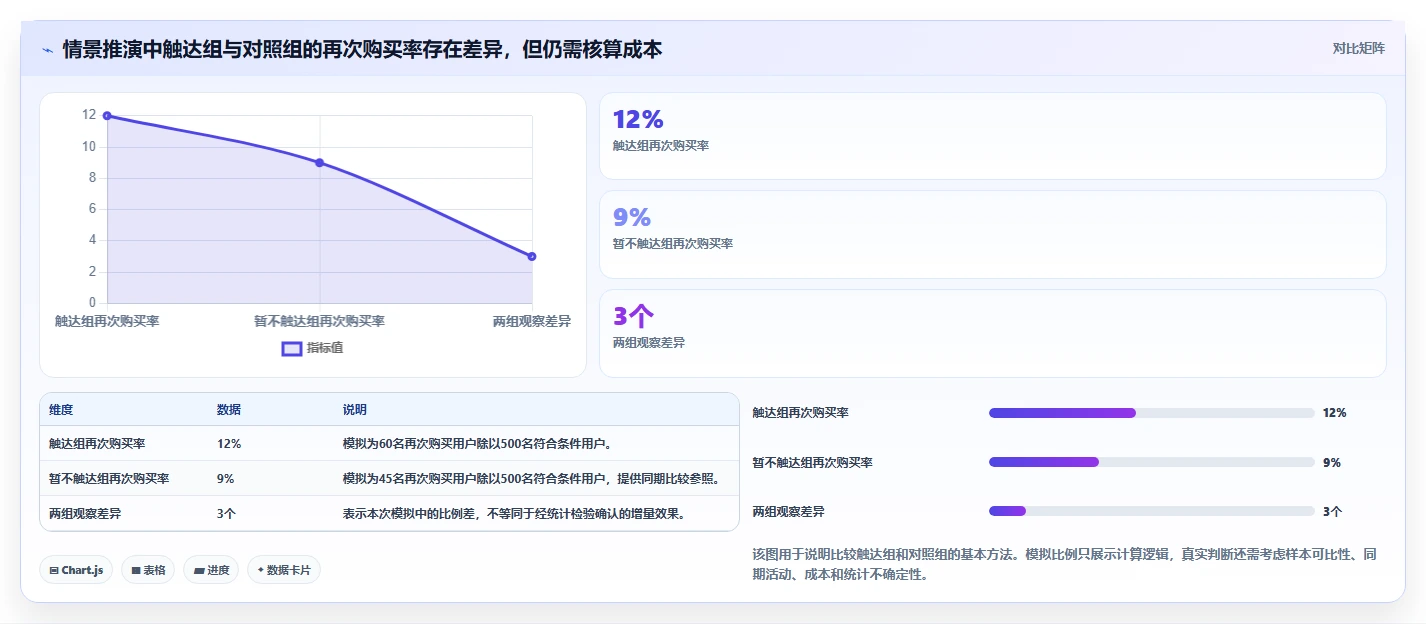1426x624 pixels.
Task: Click the chart data point for 触达组再次购买率
Action: 107,116
